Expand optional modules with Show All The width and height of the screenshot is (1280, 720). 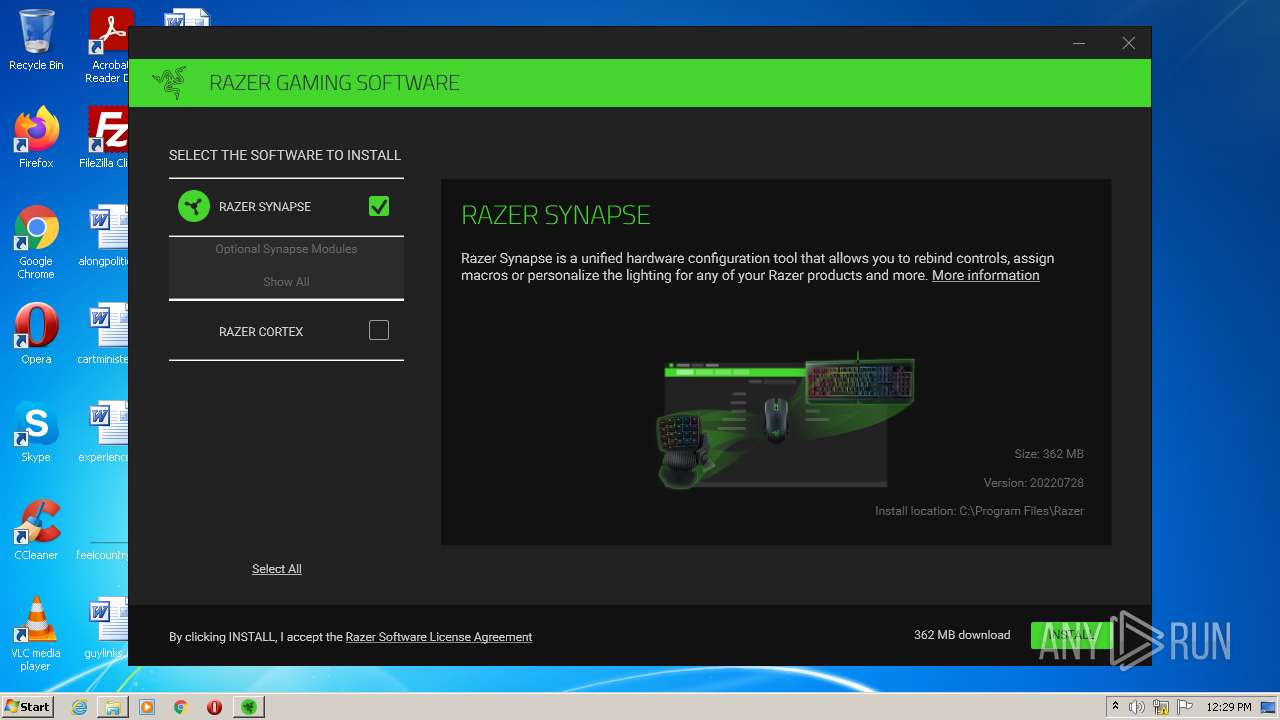click(286, 282)
